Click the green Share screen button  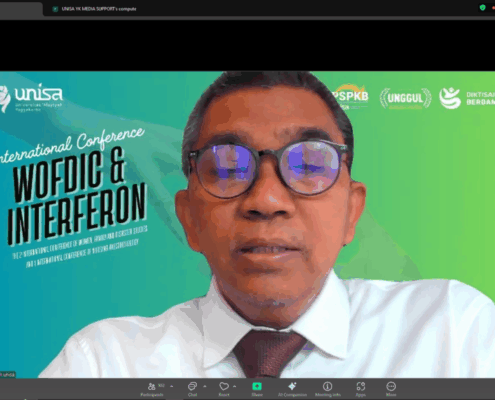(257, 389)
